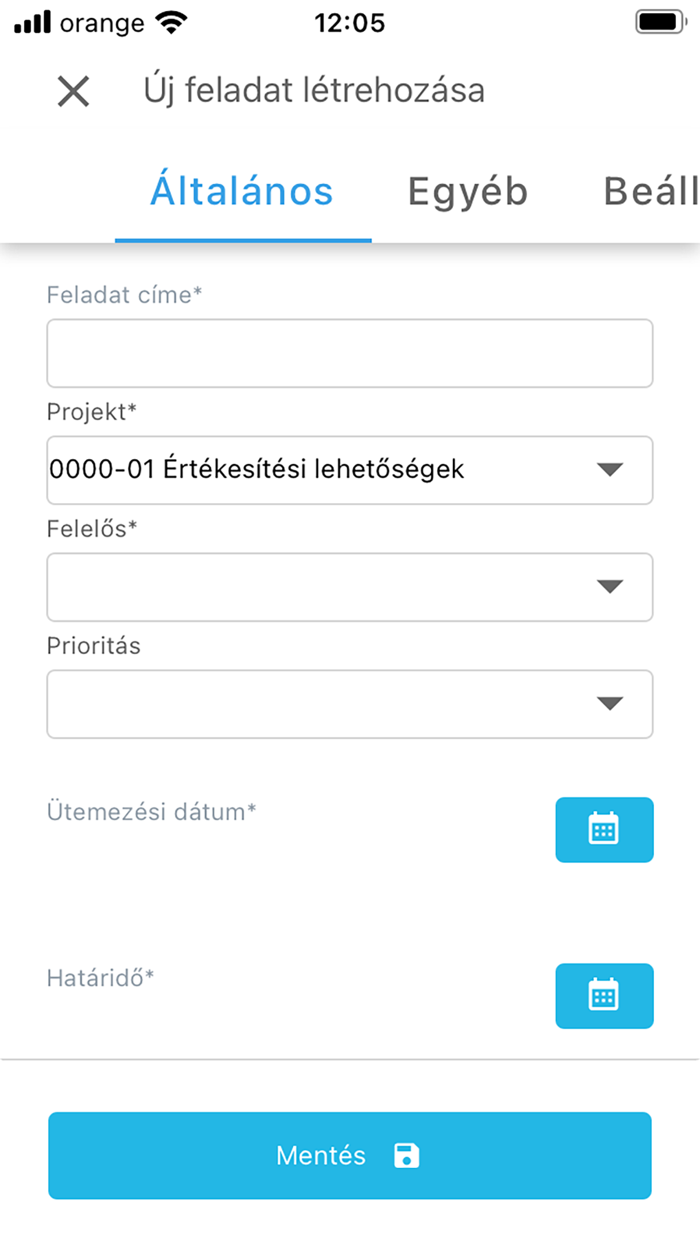The image size is (700, 1244).
Task: Select the Általános tab
Action: point(243,192)
